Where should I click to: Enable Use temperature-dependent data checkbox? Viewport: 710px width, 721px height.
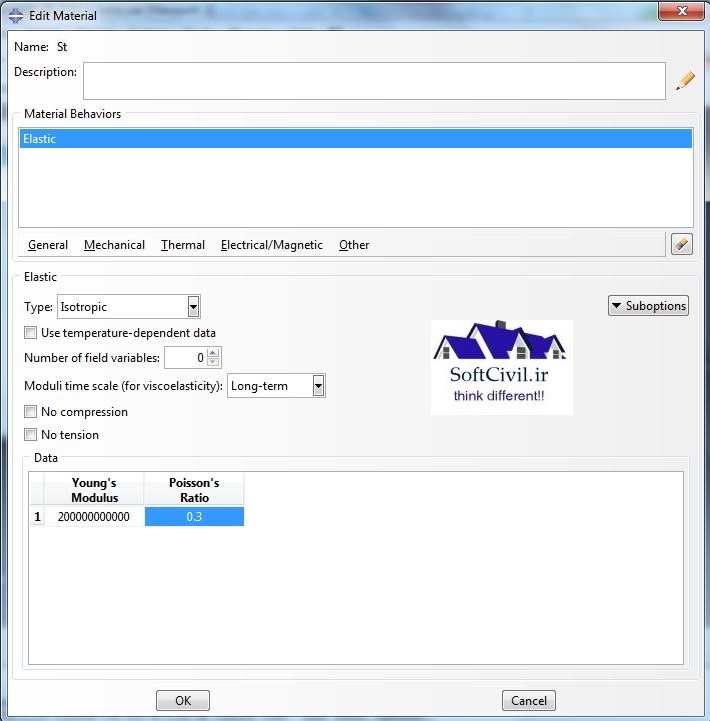30,332
